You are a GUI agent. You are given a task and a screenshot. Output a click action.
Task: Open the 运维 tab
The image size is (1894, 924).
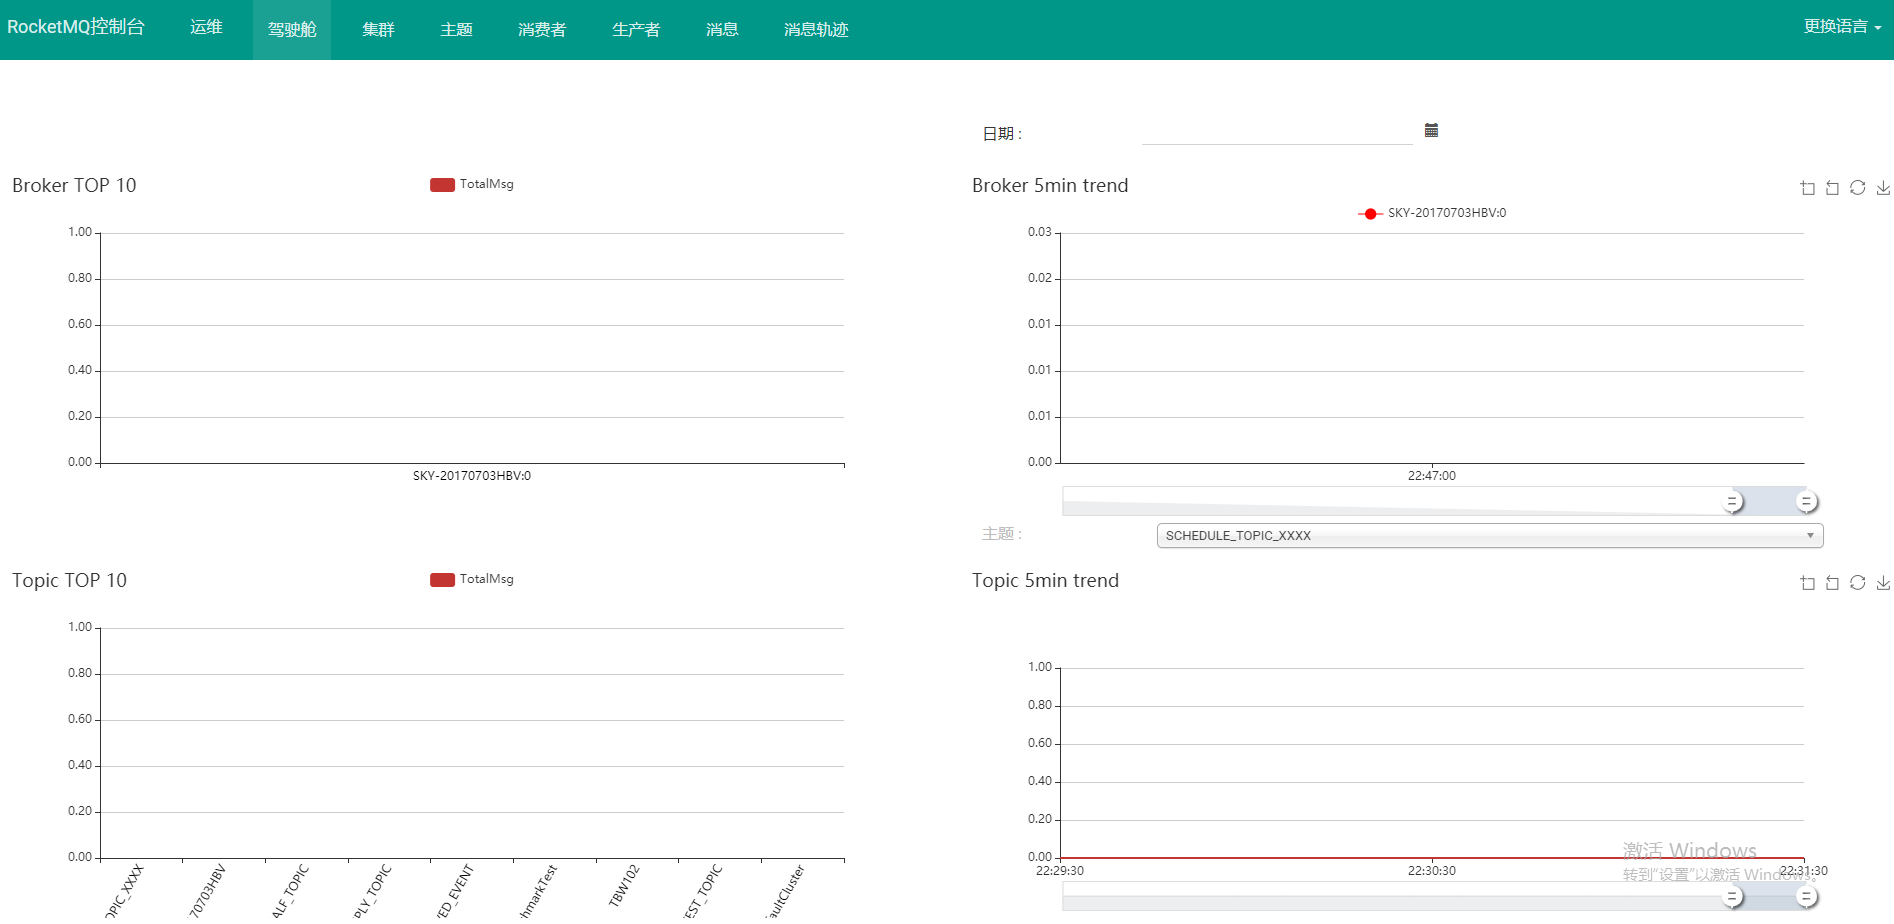pyautogui.click(x=206, y=27)
